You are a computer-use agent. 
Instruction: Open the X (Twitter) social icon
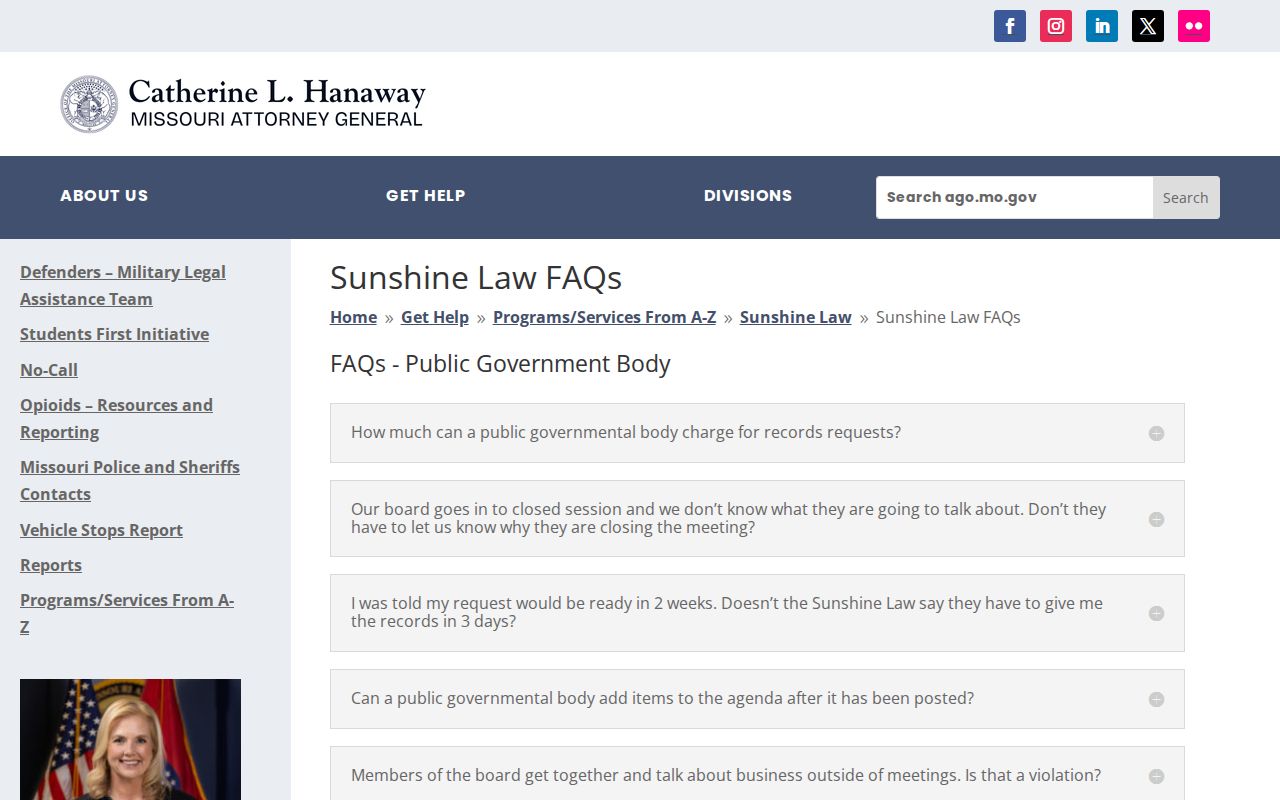tap(1148, 26)
